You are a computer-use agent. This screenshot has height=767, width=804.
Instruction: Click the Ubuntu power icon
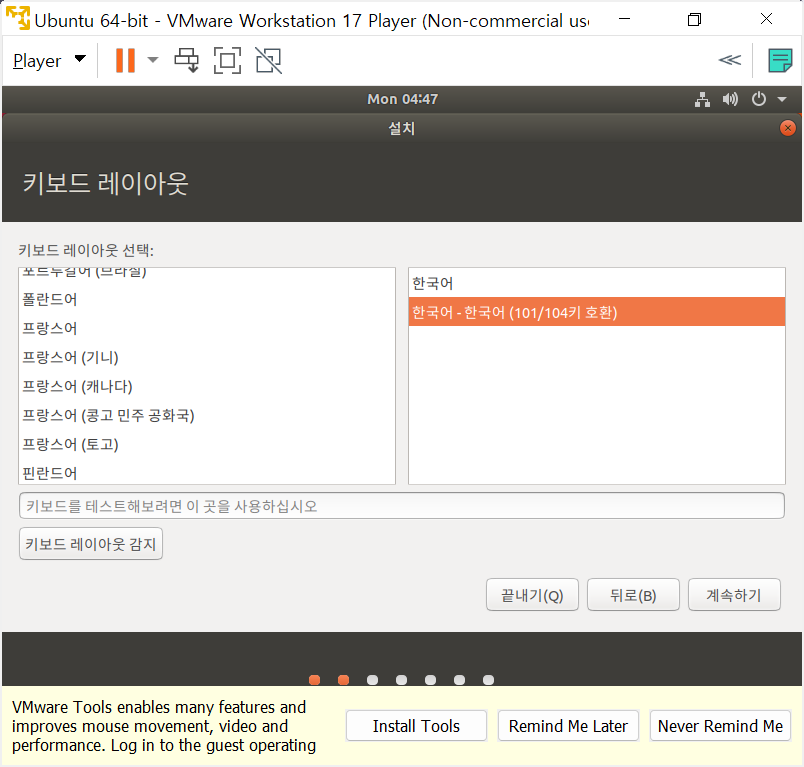pyautogui.click(x=758, y=99)
